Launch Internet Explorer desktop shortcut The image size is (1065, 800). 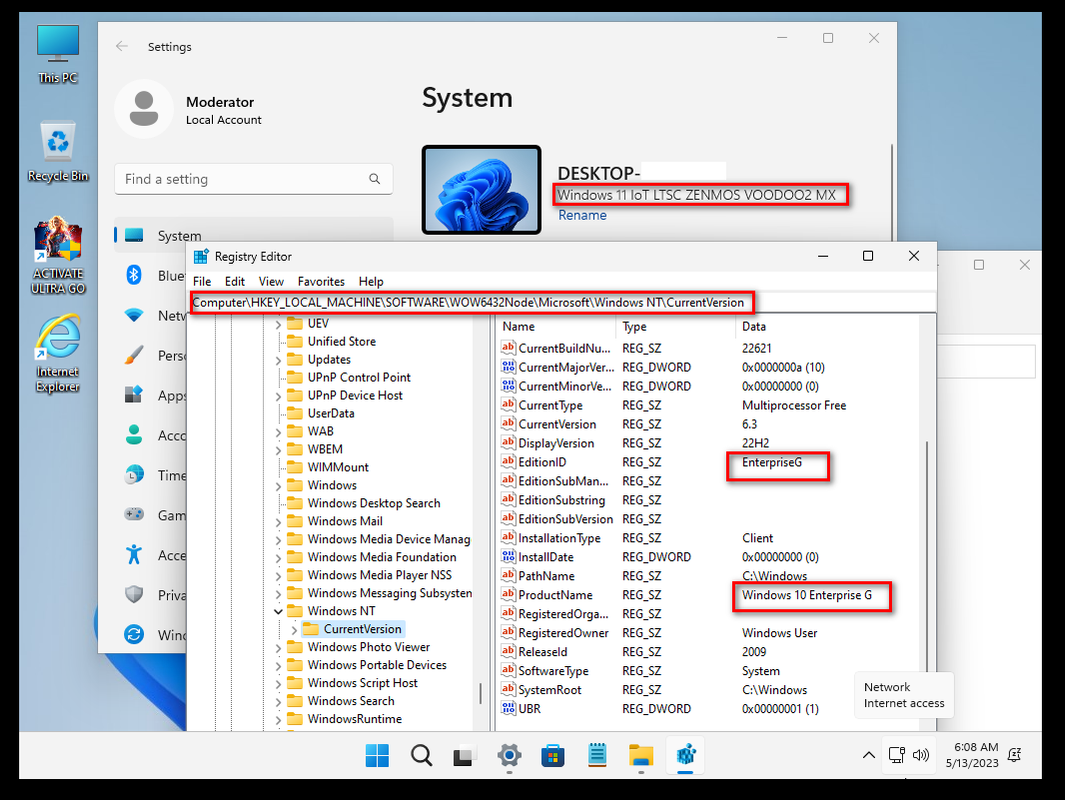58,353
